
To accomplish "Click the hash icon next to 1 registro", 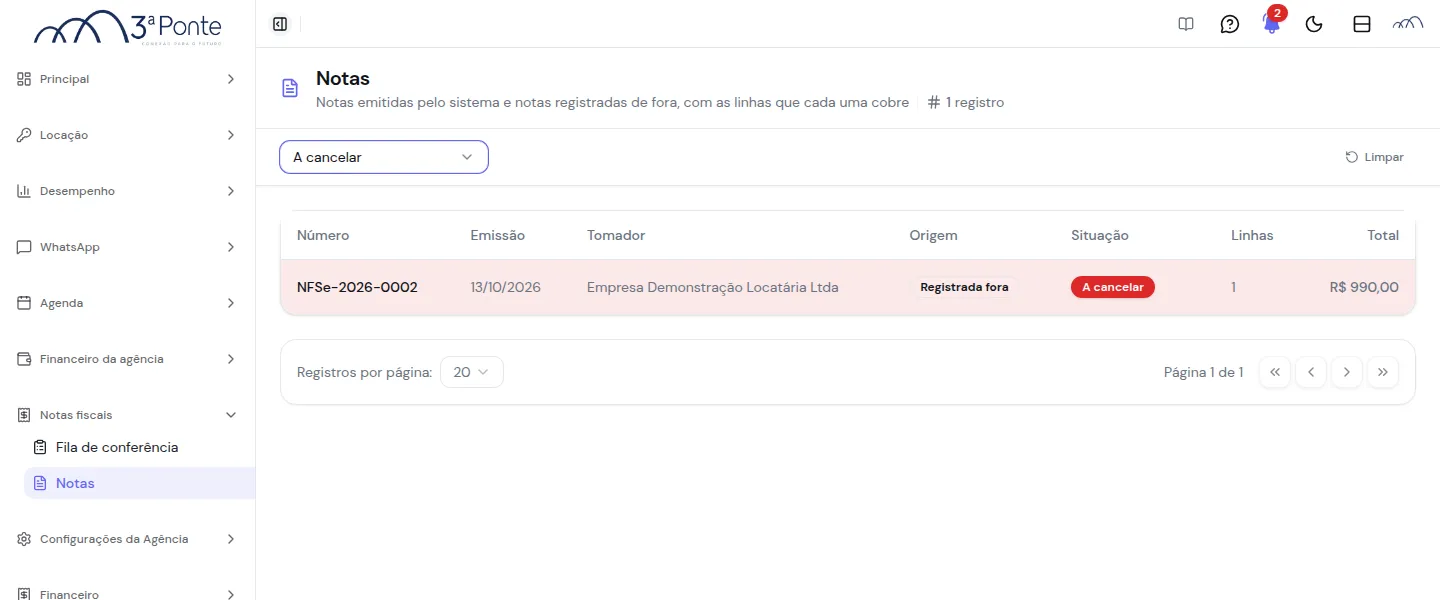I will [934, 102].
